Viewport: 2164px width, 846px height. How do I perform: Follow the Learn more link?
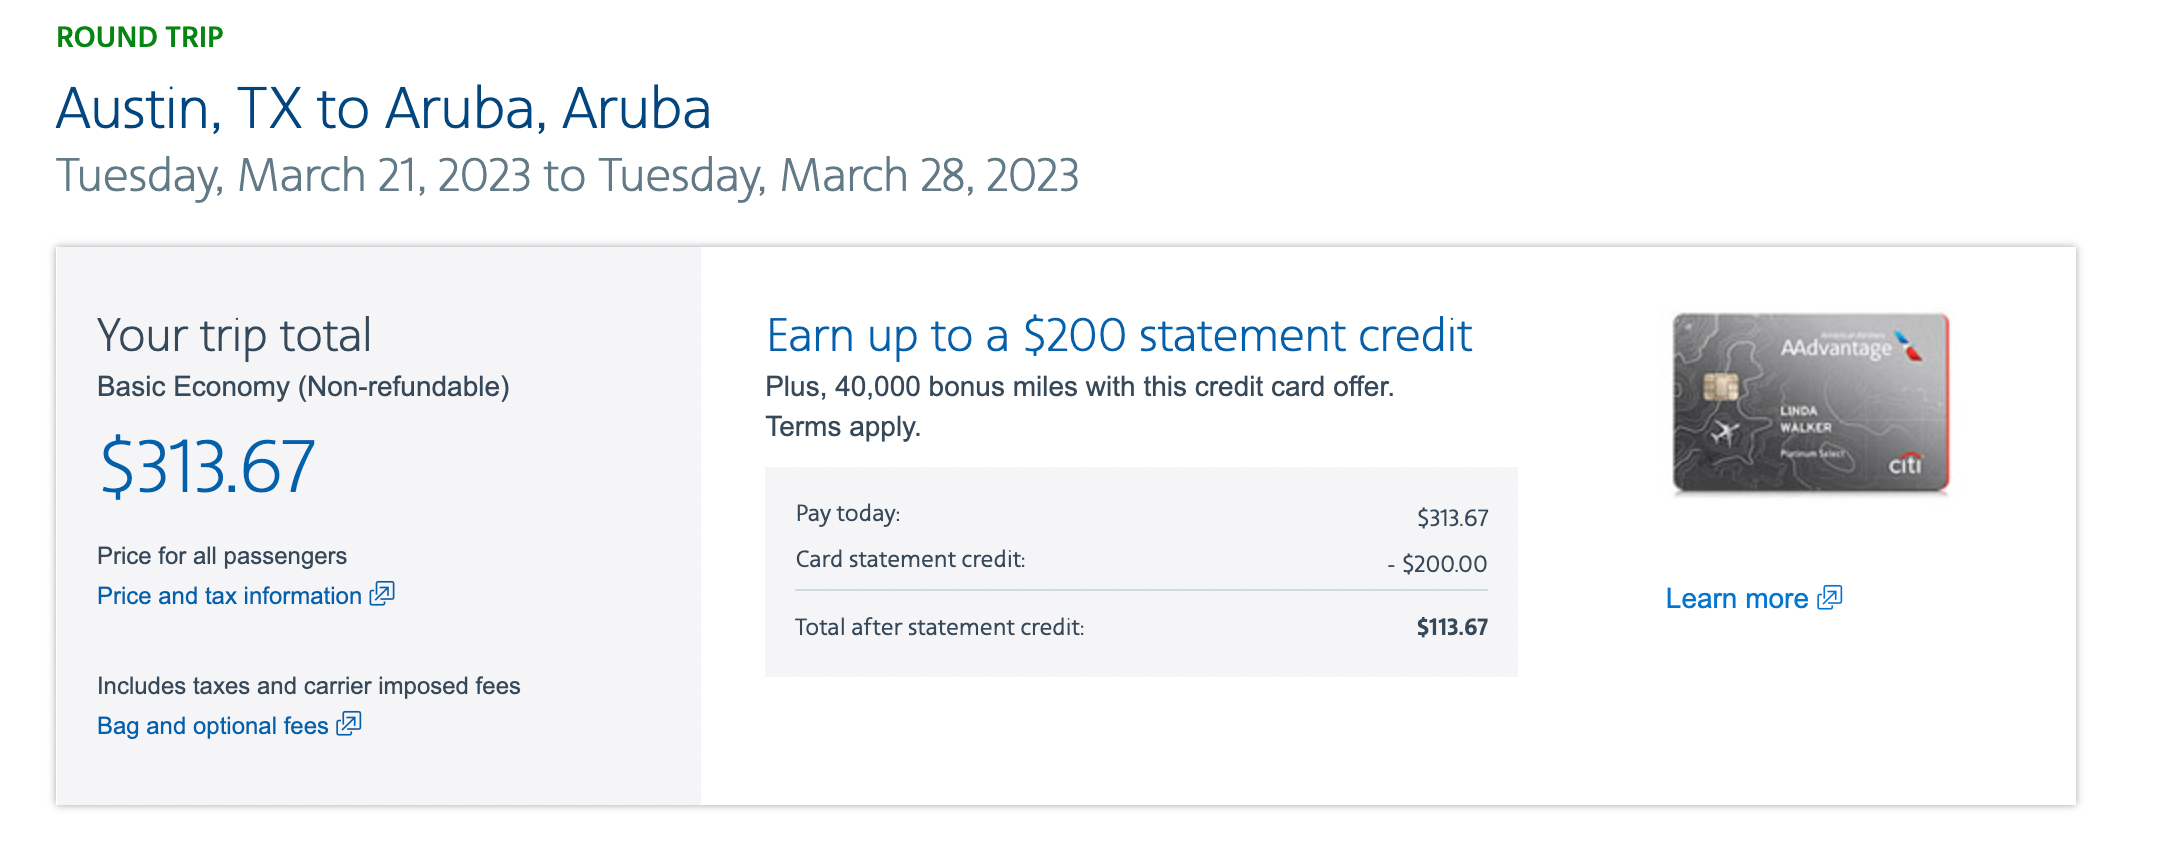(1736, 599)
